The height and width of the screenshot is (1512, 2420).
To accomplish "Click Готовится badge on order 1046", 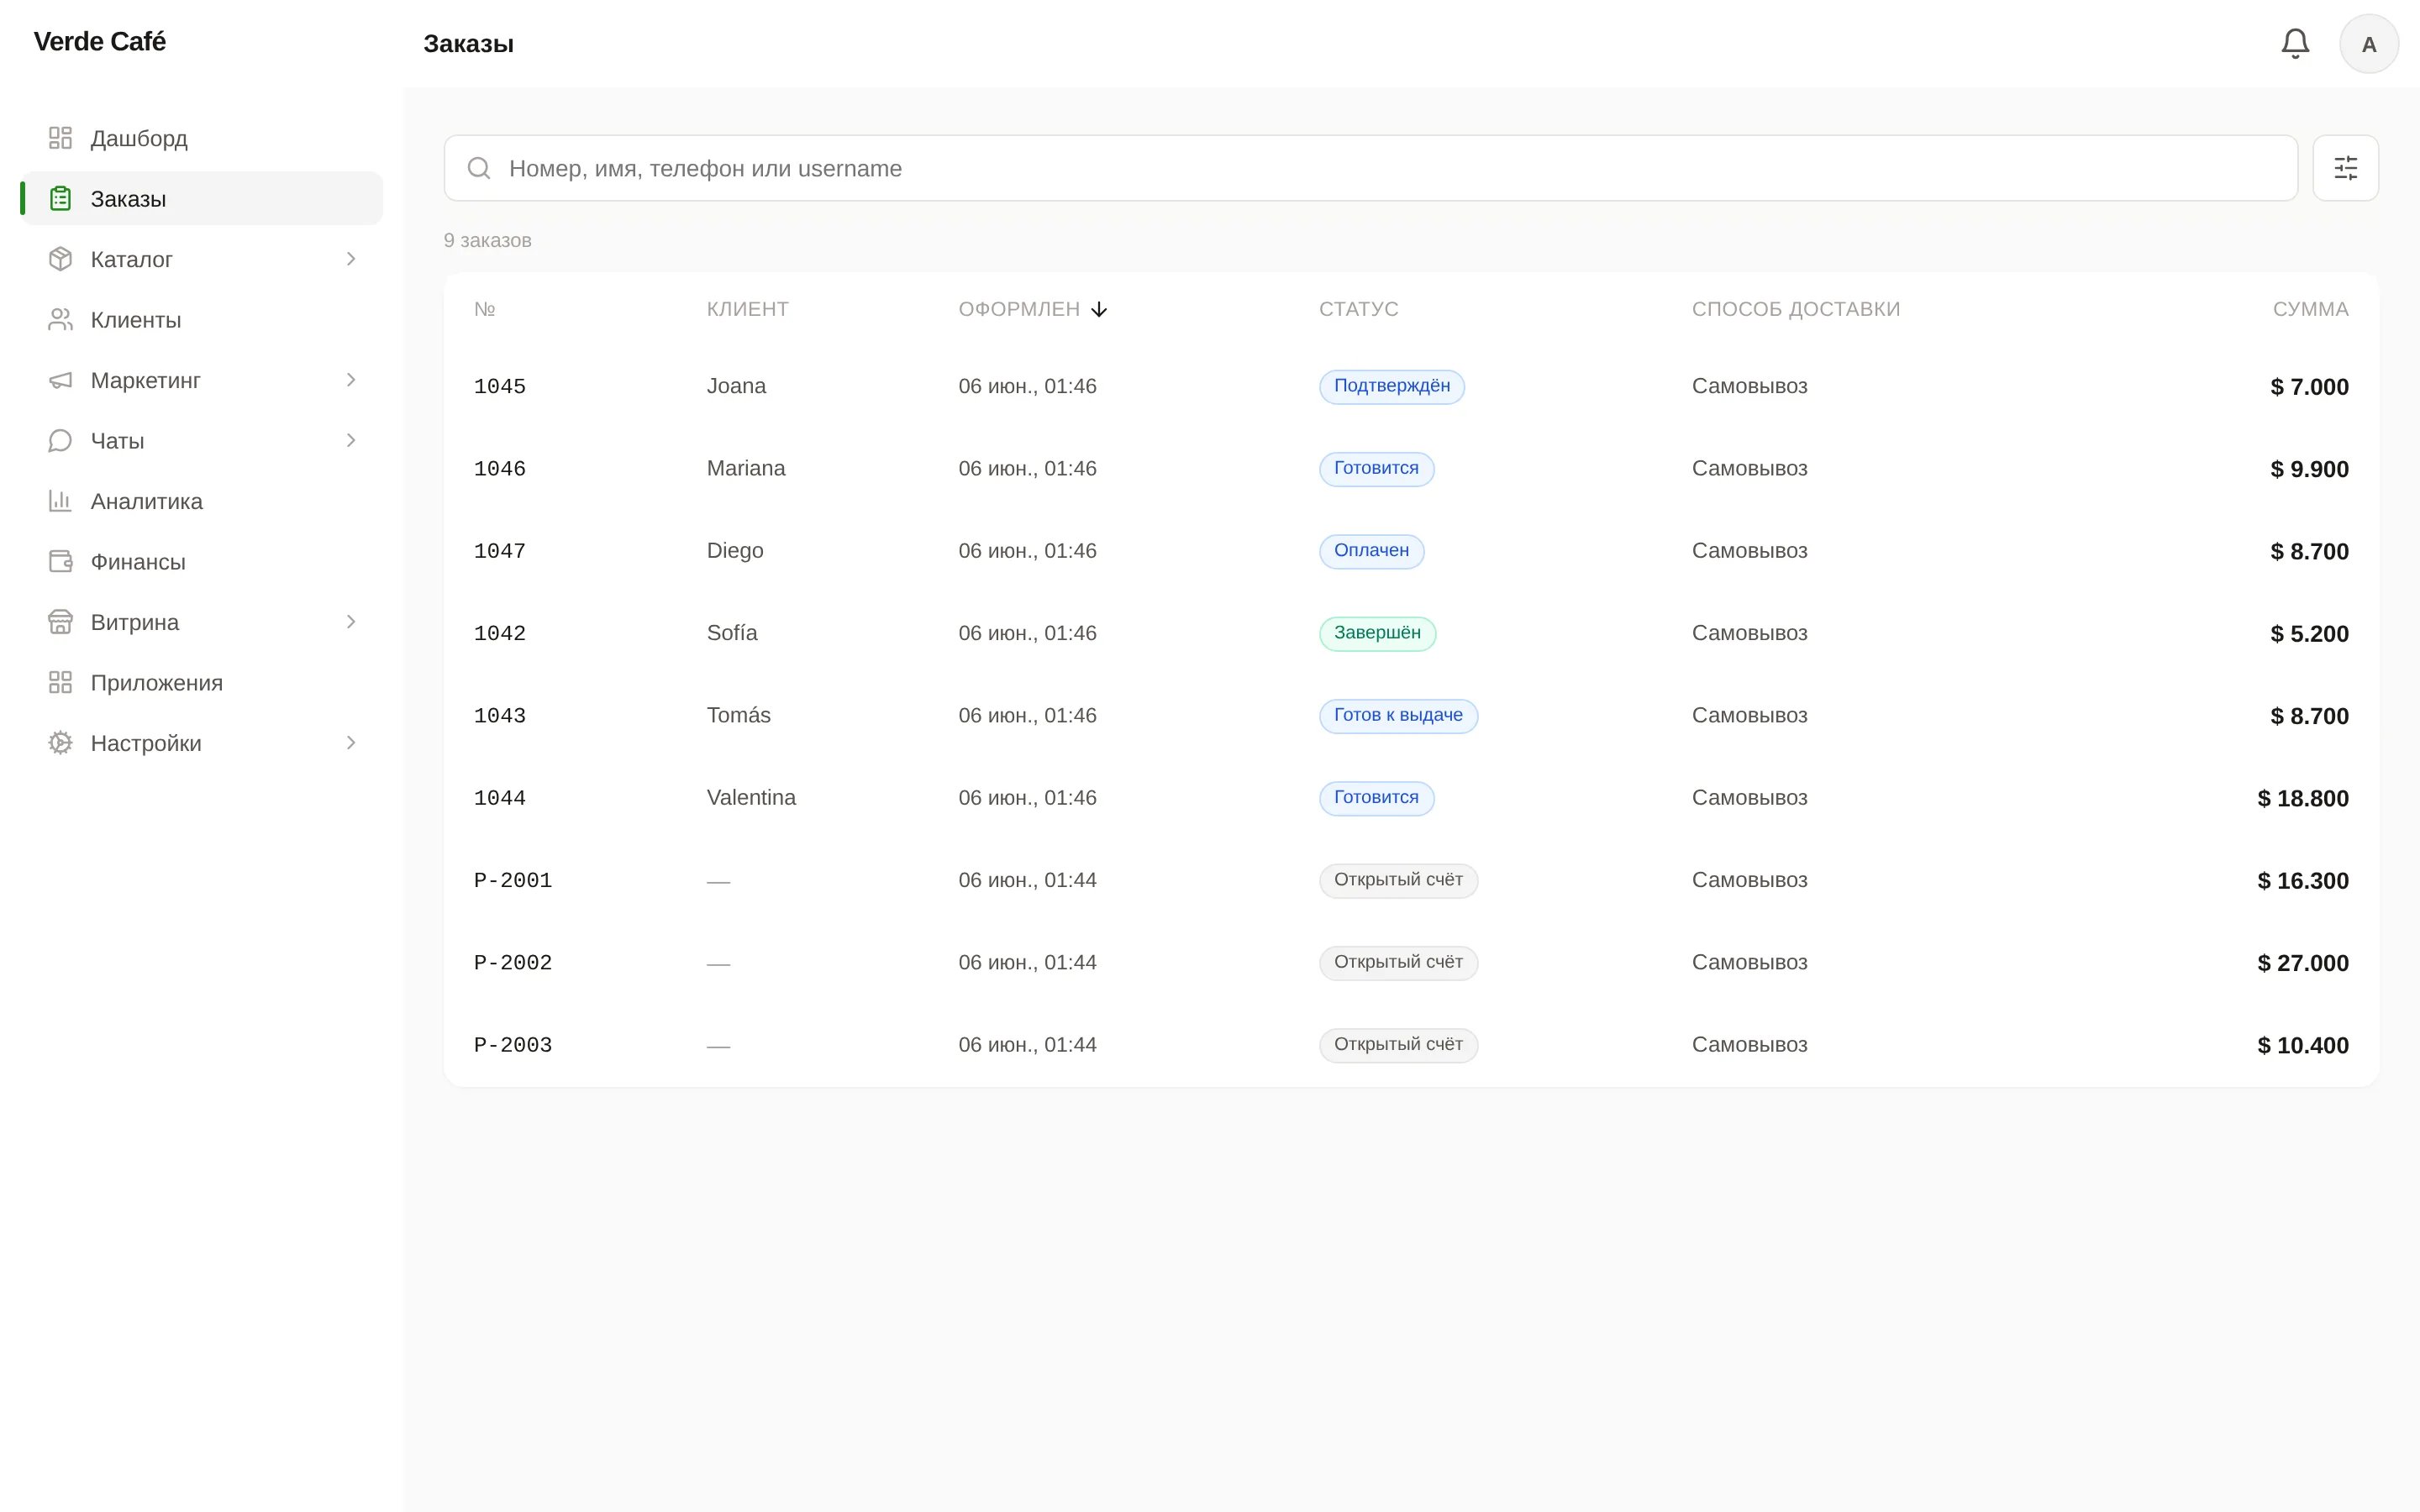I will [1376, 469].
